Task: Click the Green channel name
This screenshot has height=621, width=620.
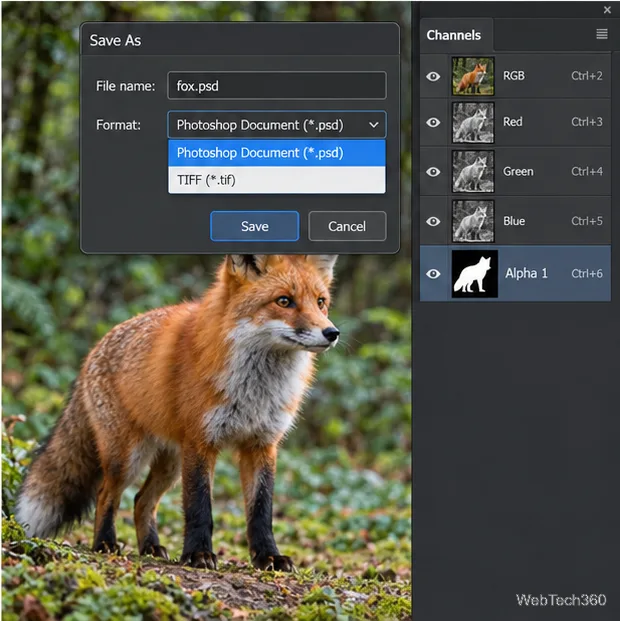Action: pos(518,171)
